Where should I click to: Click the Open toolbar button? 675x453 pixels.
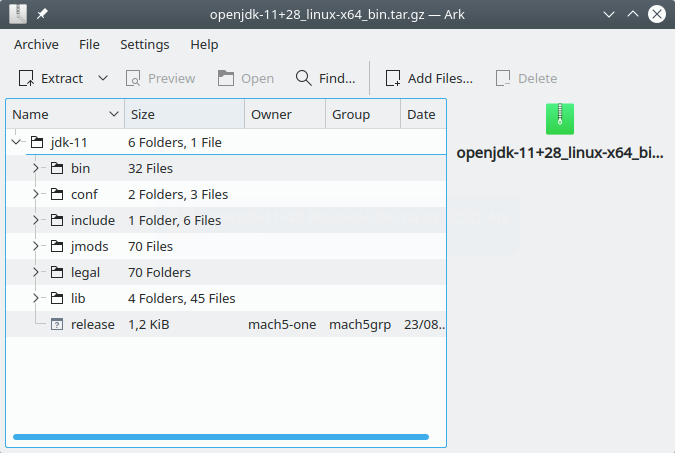pos(246,78)
